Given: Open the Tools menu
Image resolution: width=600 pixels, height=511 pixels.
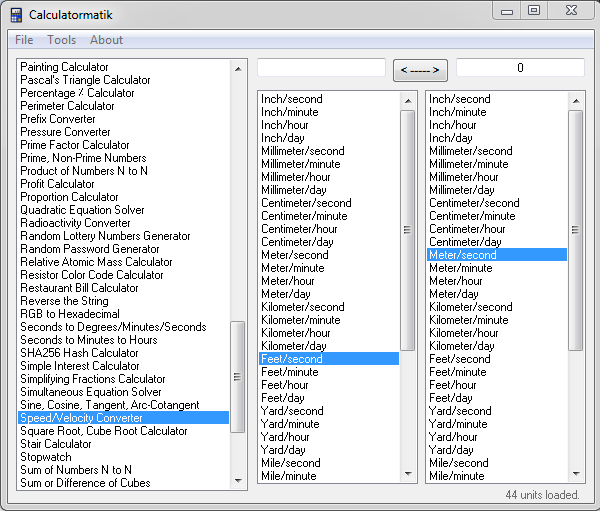Looking at the screenshot, I should point(62,40).
